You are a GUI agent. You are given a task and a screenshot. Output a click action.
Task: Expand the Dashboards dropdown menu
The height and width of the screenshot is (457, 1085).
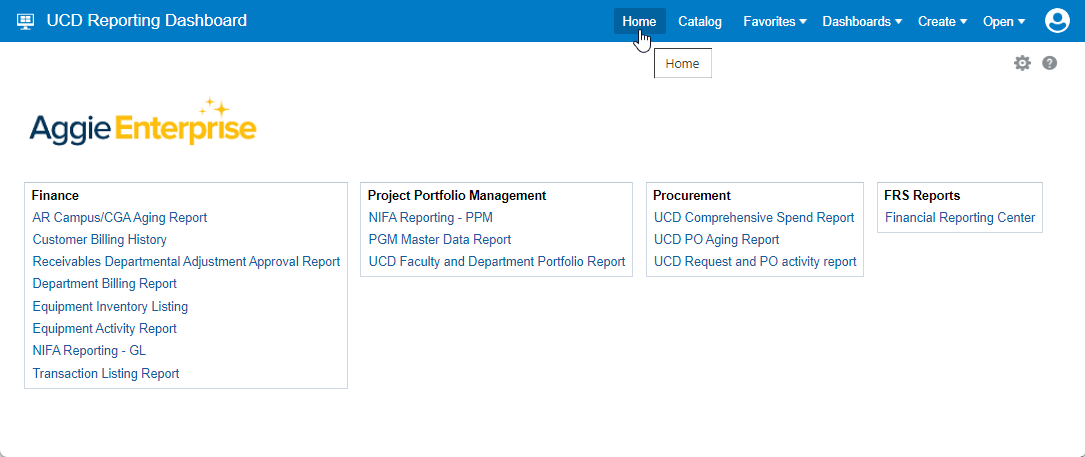point(862,21)
